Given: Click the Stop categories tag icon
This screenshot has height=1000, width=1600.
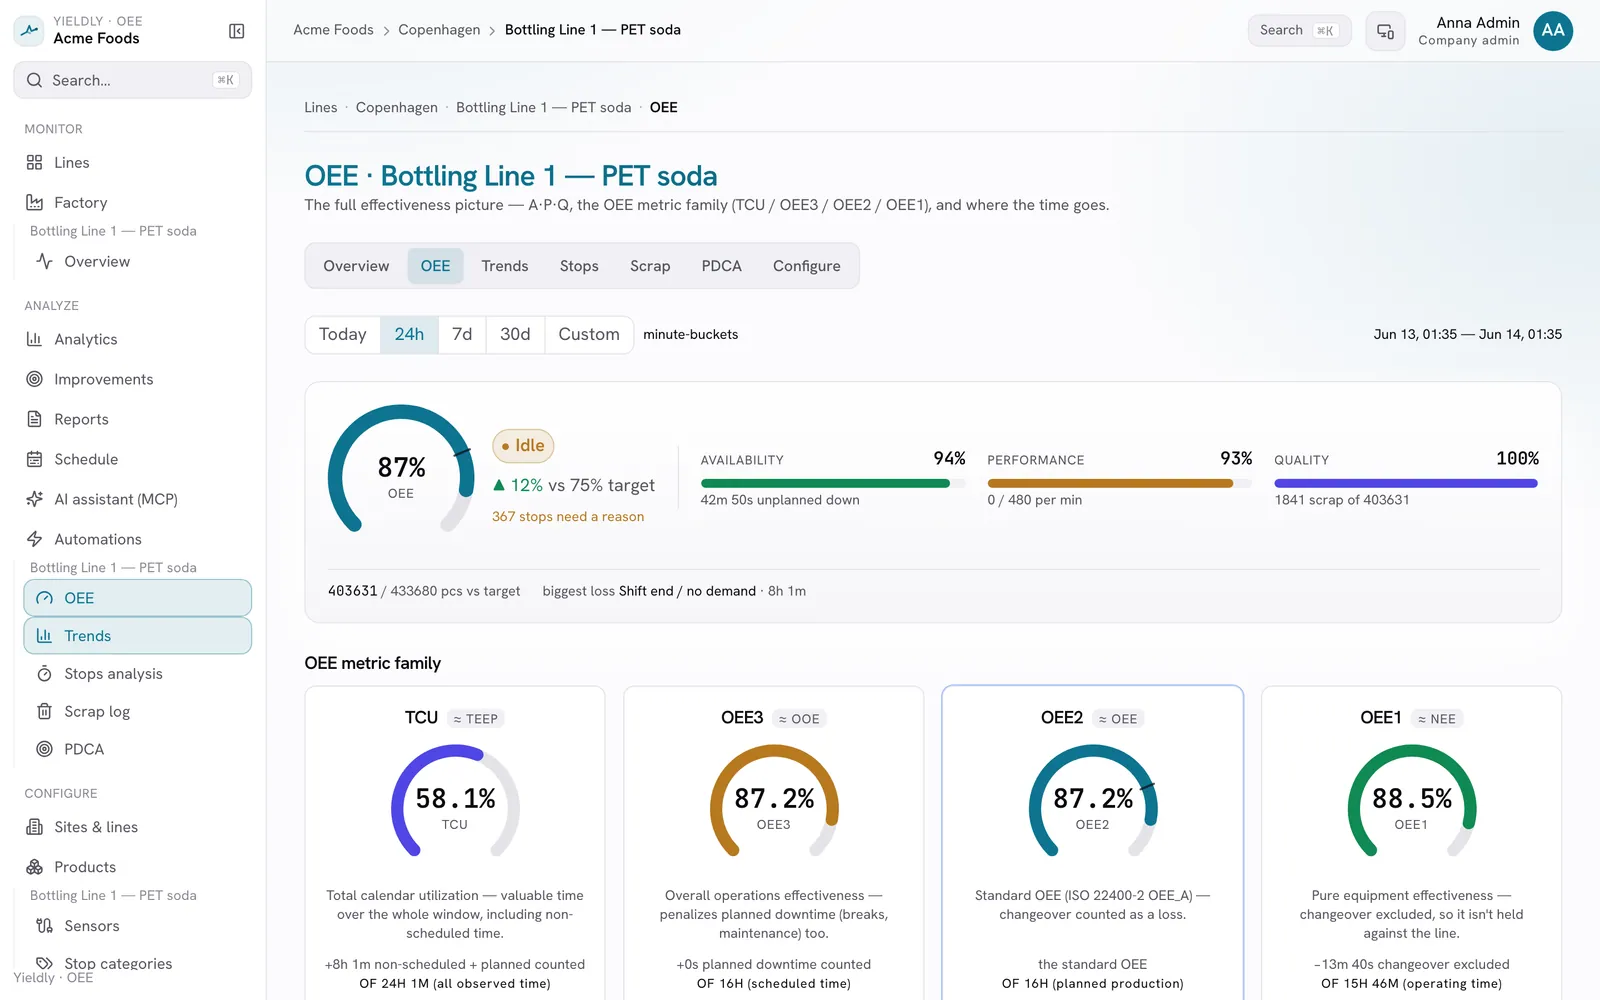Looking at the screenshot, I should pos(44,964).
